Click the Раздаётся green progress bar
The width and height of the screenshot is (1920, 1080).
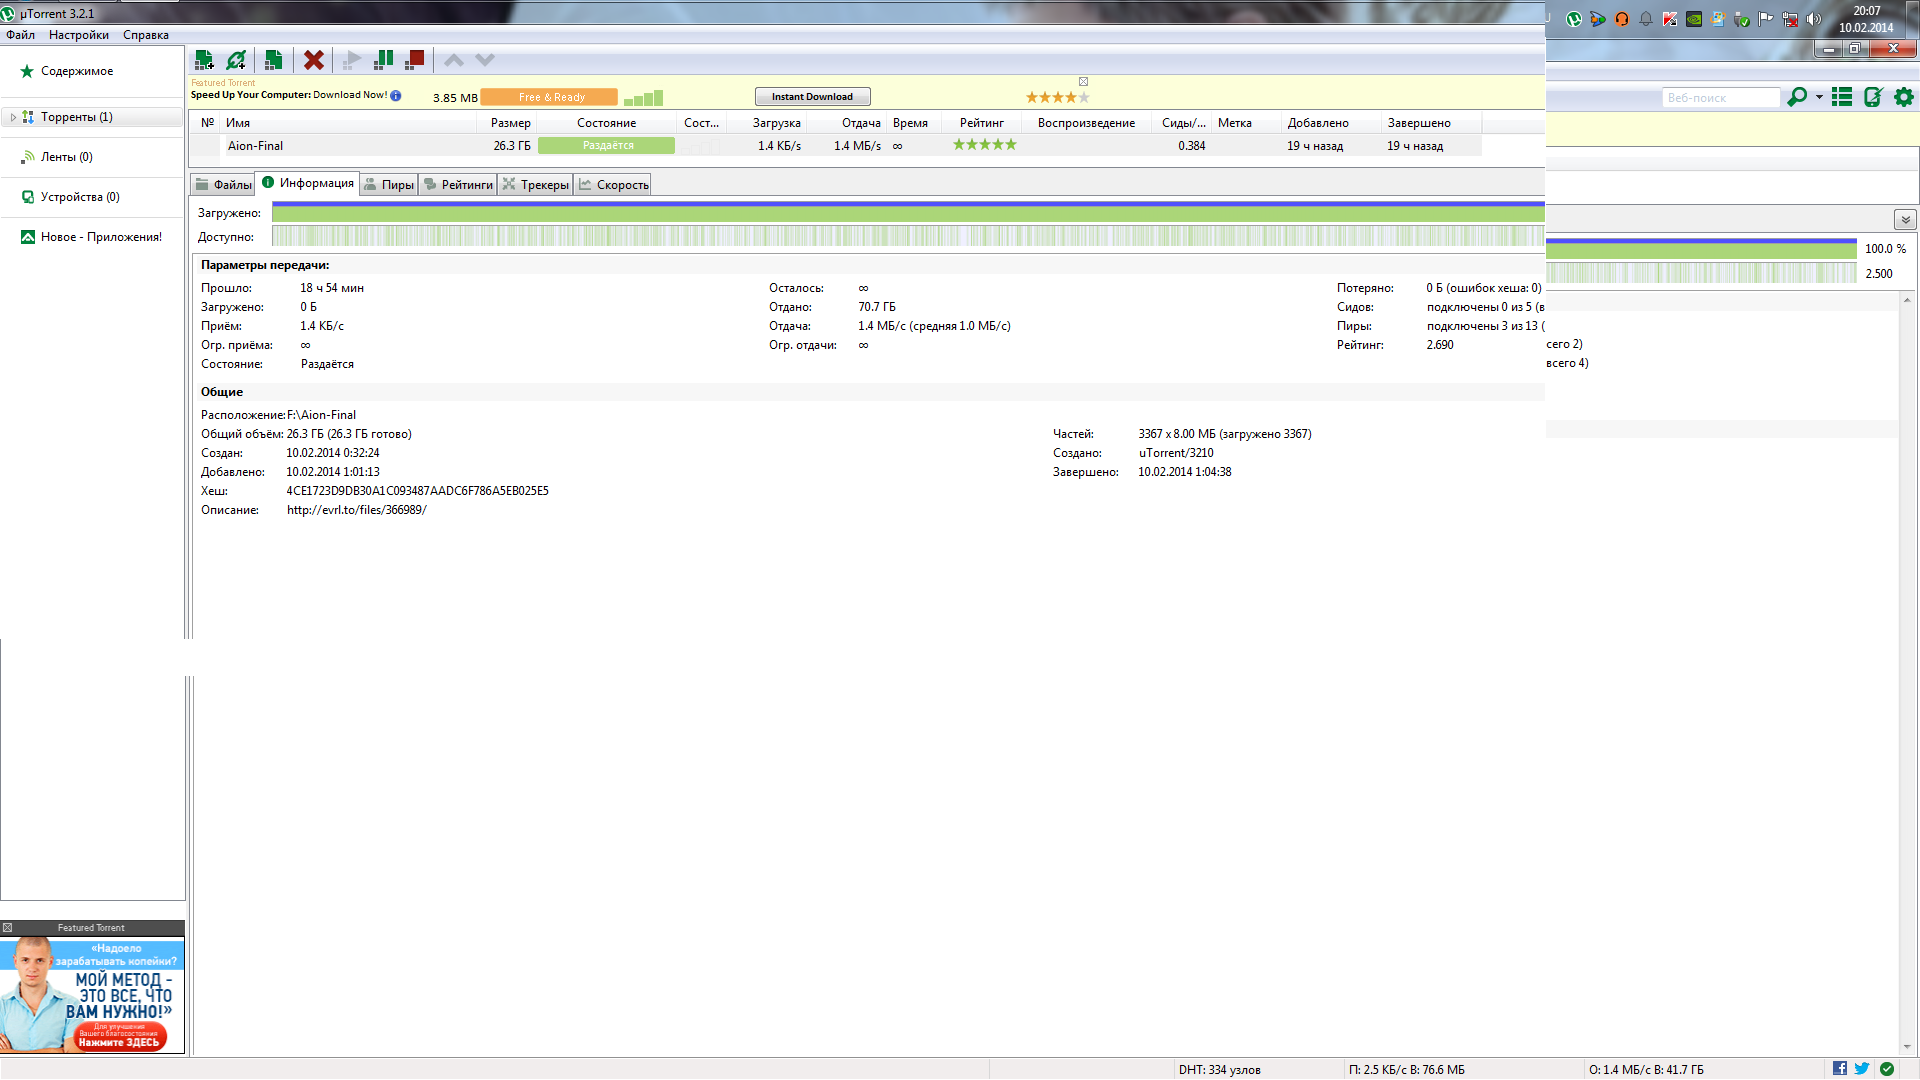pyautogui.click(x=607, y=146)
